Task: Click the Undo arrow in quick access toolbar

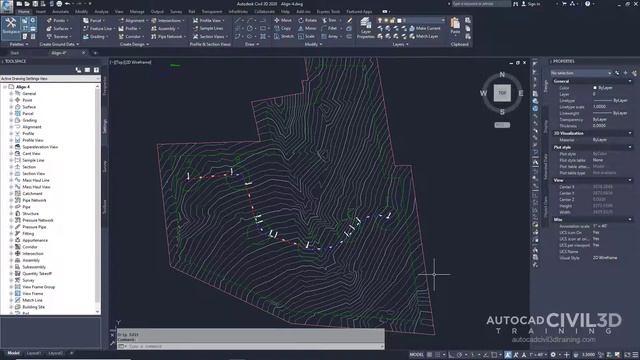Action: (x=68, y=4)
